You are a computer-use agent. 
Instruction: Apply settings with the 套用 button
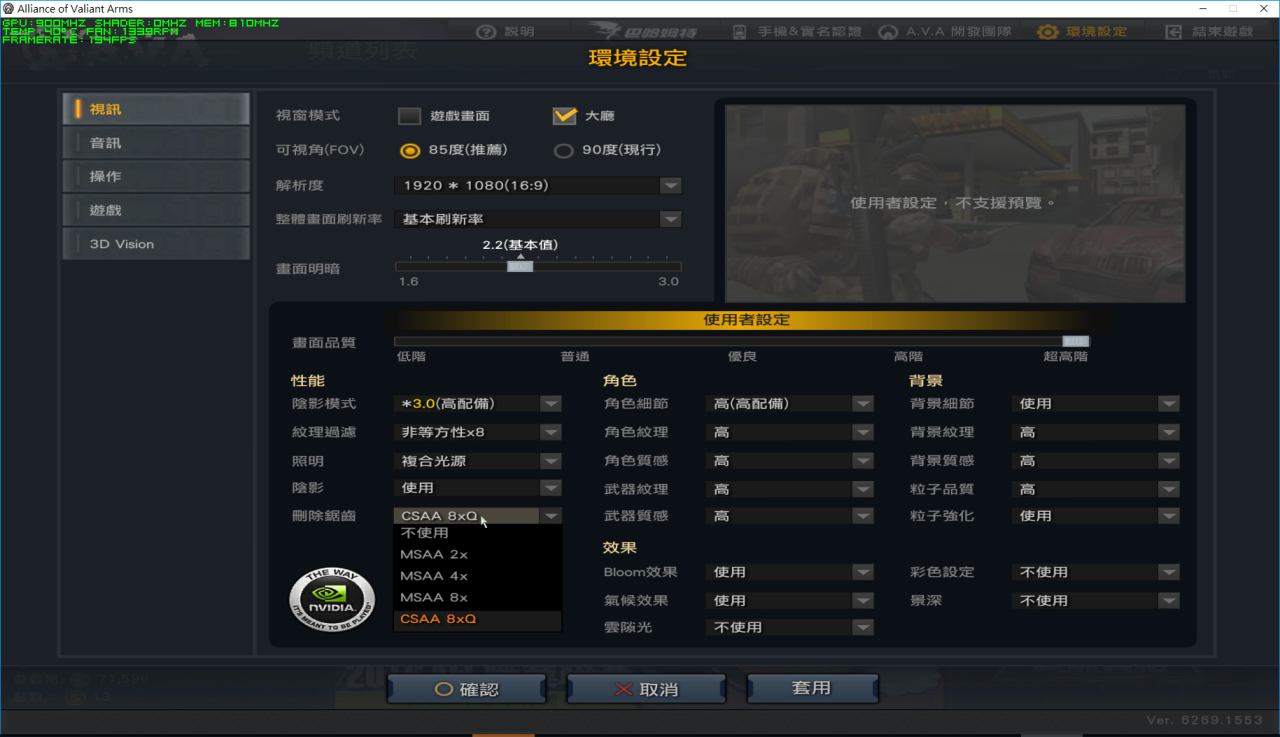coord(812,688)
